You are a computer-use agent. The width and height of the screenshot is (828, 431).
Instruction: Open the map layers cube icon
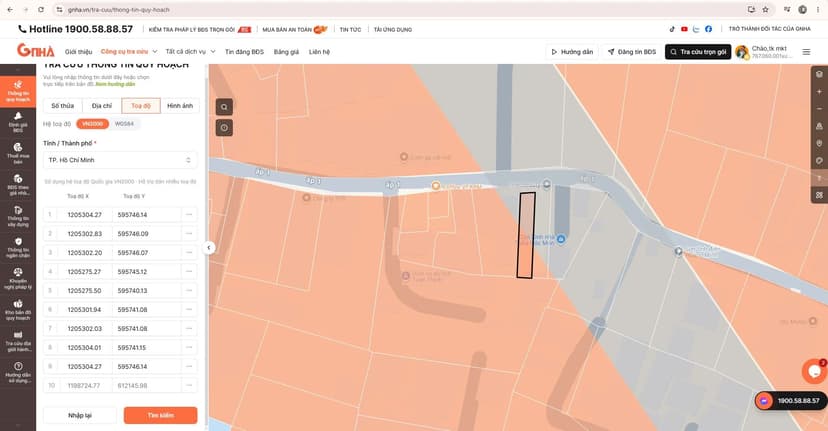tap(819, 74)
